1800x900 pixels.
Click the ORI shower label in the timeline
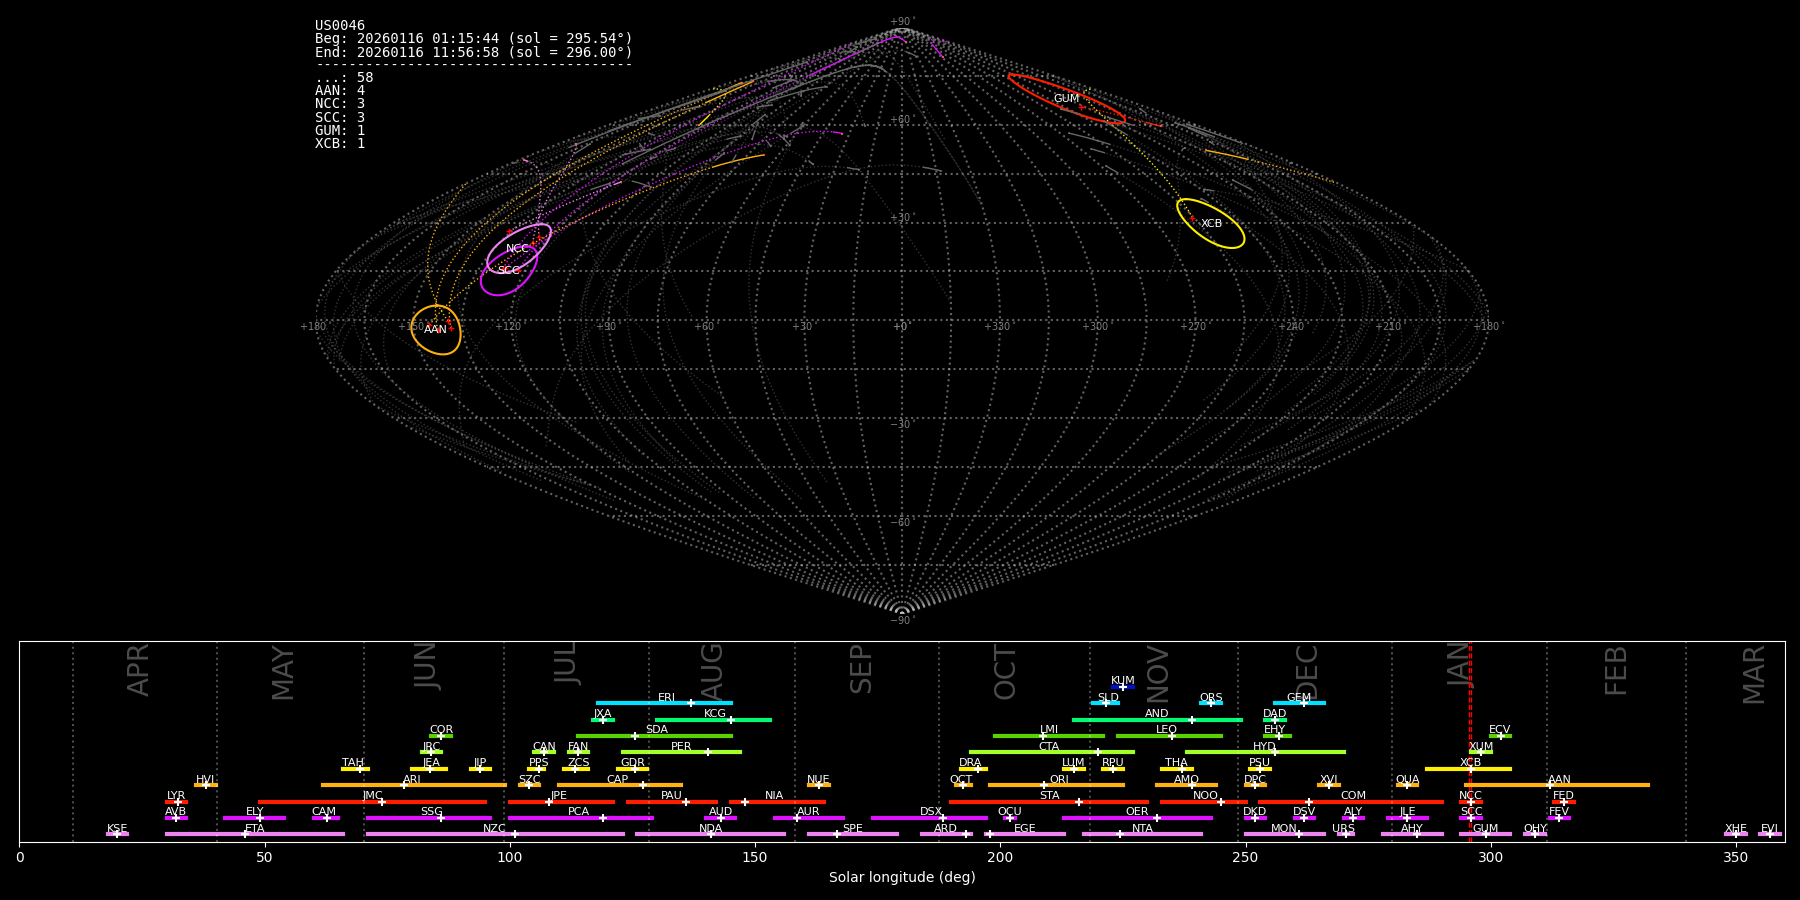(x=1059, y=780)
